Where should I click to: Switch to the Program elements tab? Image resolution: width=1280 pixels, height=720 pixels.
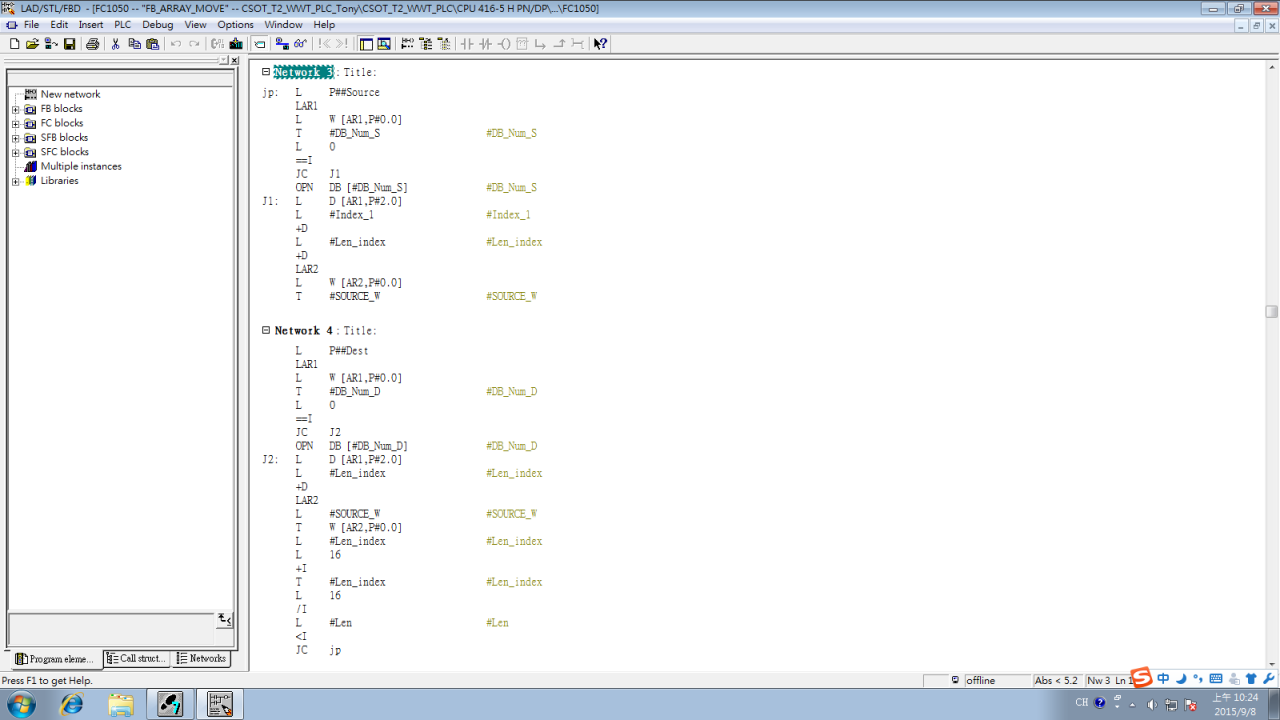click(x=55, y=659)
